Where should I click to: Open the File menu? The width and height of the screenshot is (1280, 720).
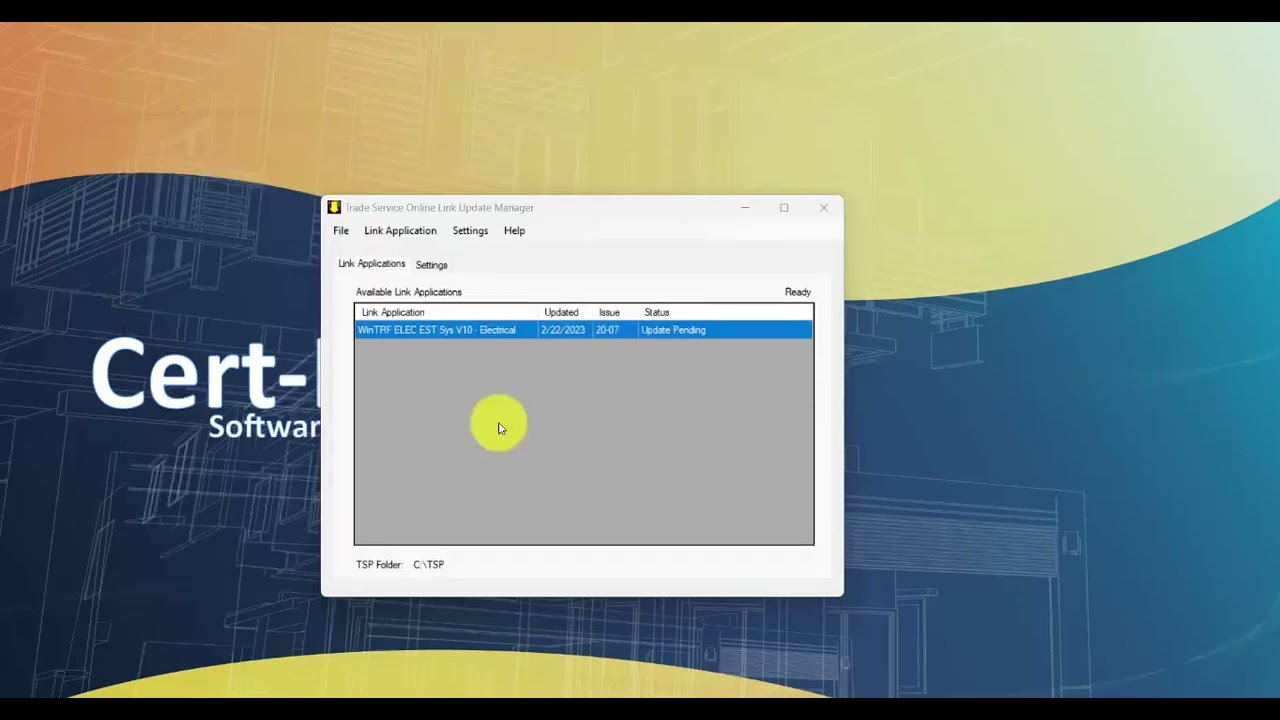pos(341,231)
